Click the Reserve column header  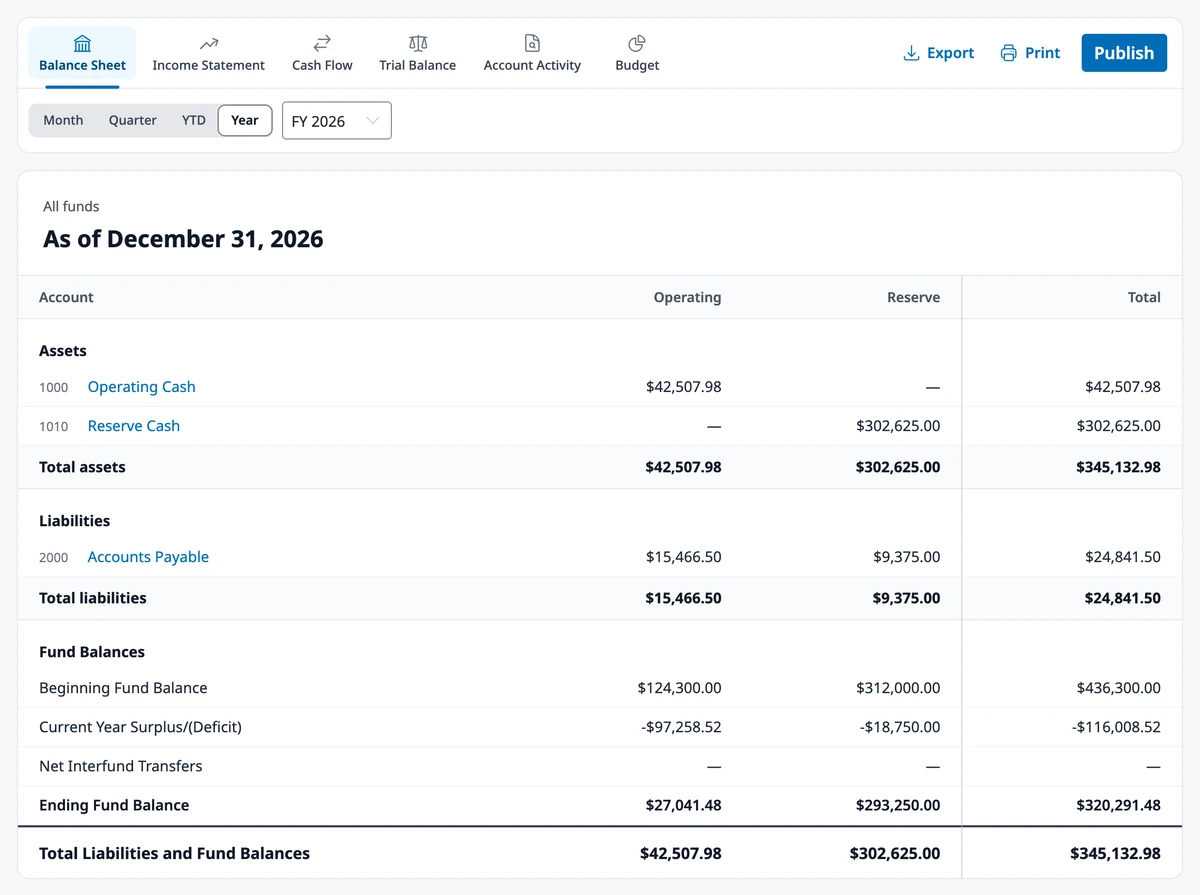click(x=913, y=297)
